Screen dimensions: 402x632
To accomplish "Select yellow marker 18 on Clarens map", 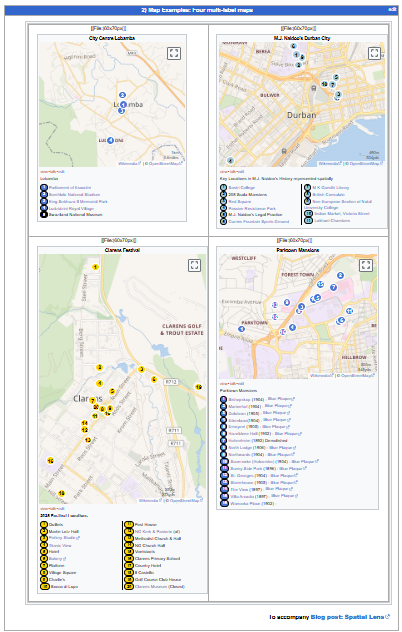I will click(x=61, y=493).
